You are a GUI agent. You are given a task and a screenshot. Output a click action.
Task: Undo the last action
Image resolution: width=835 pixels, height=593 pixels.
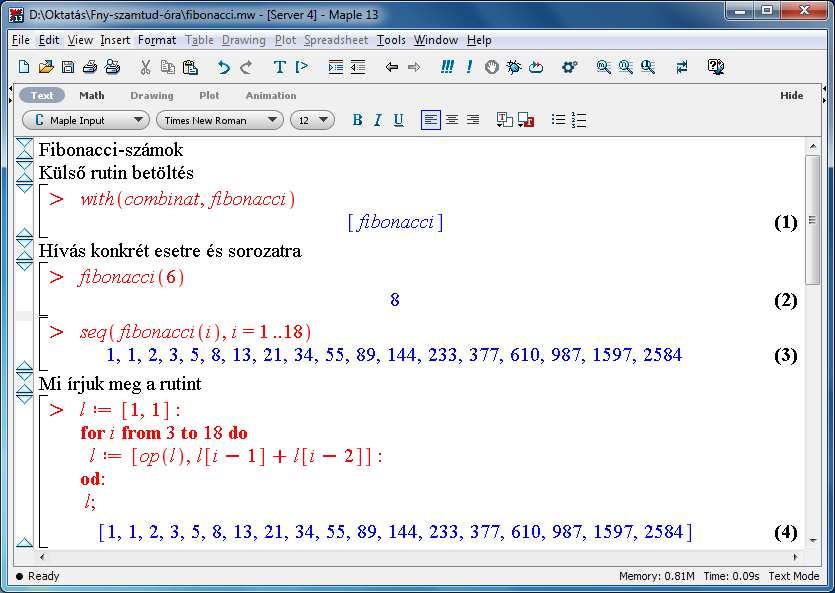(x=224, y=67)
